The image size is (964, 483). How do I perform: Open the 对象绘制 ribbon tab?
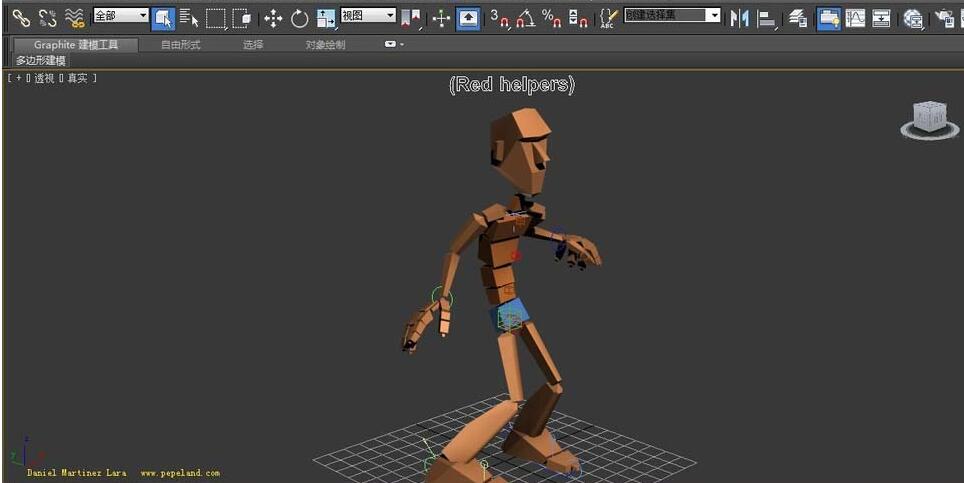tap(325, 45)
